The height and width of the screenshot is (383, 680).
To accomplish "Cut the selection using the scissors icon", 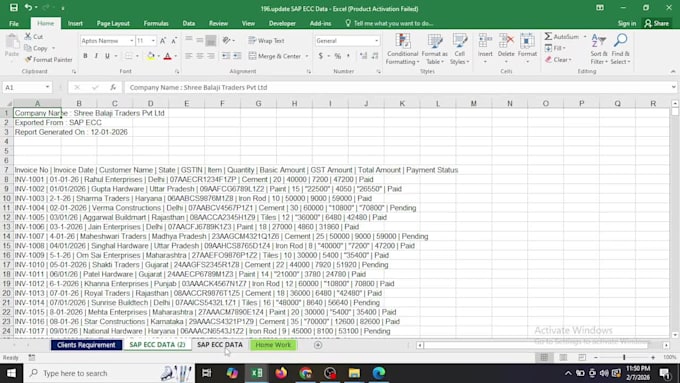I will pyautogui.click(x=34, y=37).
